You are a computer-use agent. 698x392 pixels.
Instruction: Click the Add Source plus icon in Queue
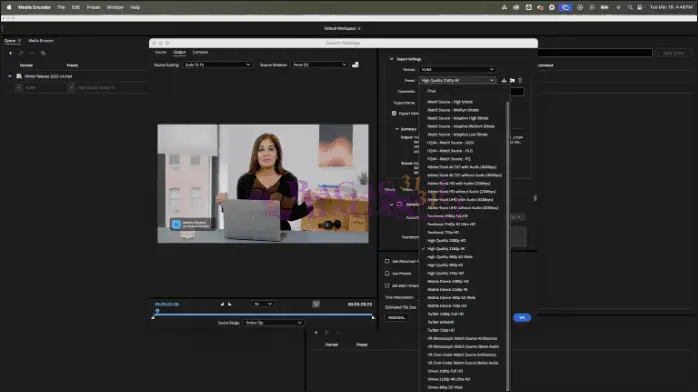point(10,53)
